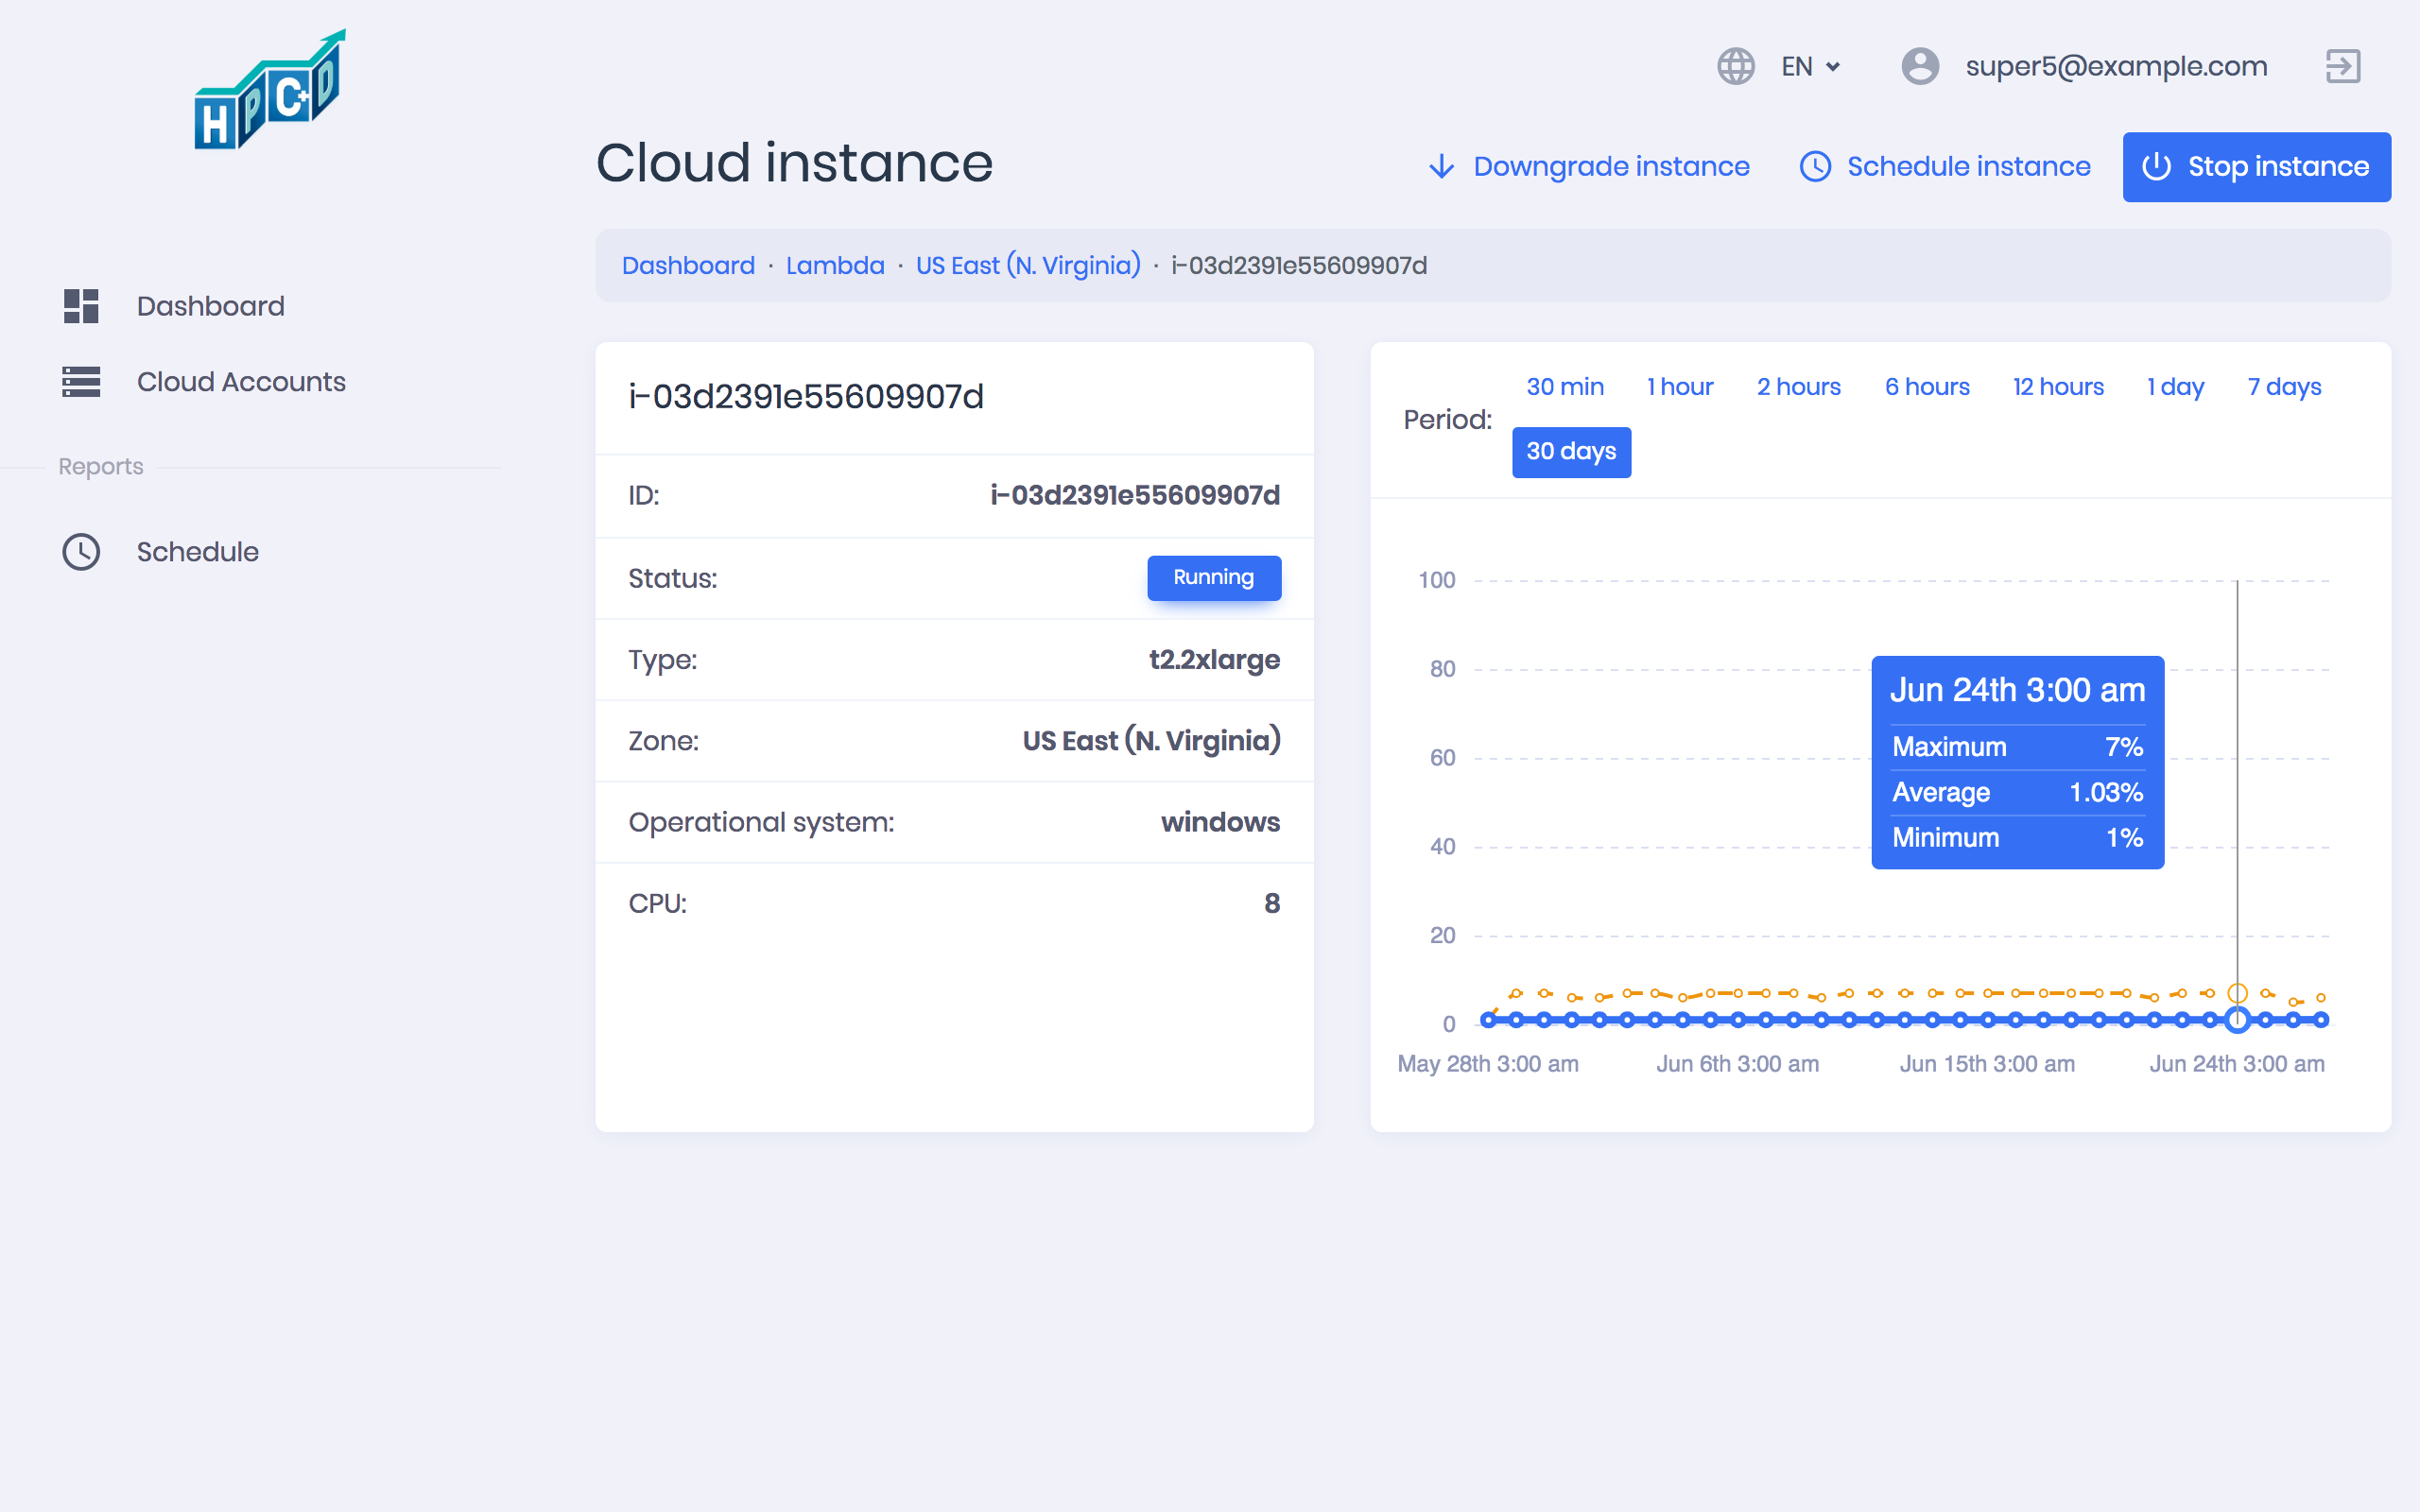This screenshot has width=2420, height=1512.
Task: Open the Lambda breadcrumb link
Action: pyautogui.click(x=835, y=266)
